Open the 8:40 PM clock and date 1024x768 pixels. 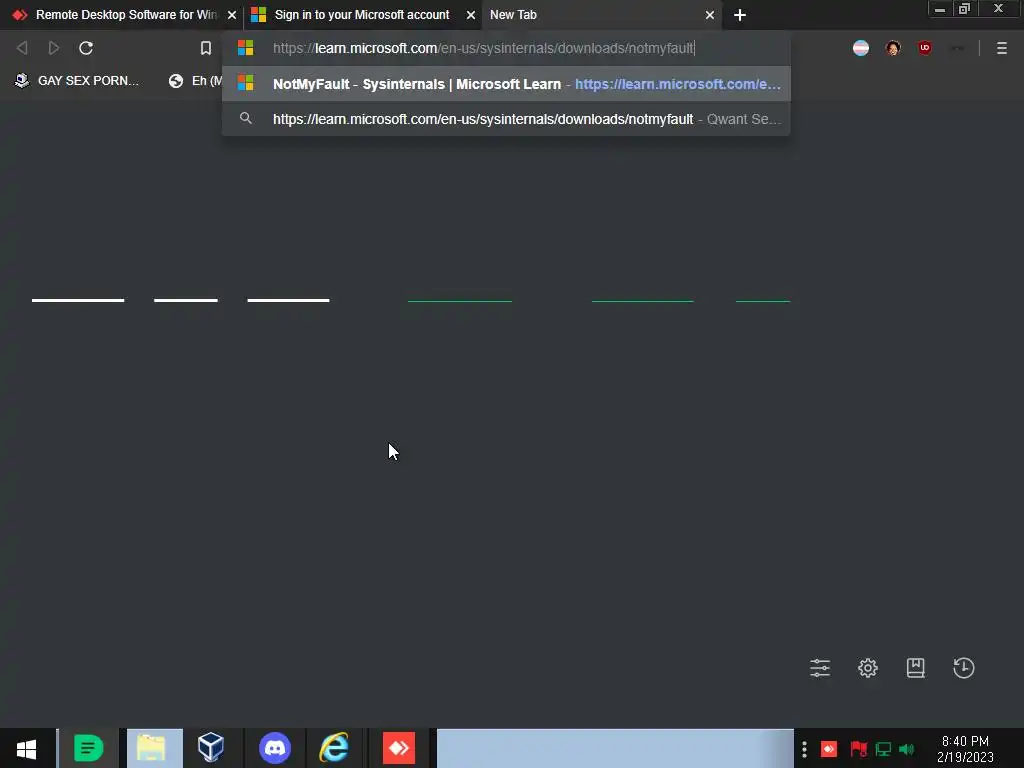point(965,749)
